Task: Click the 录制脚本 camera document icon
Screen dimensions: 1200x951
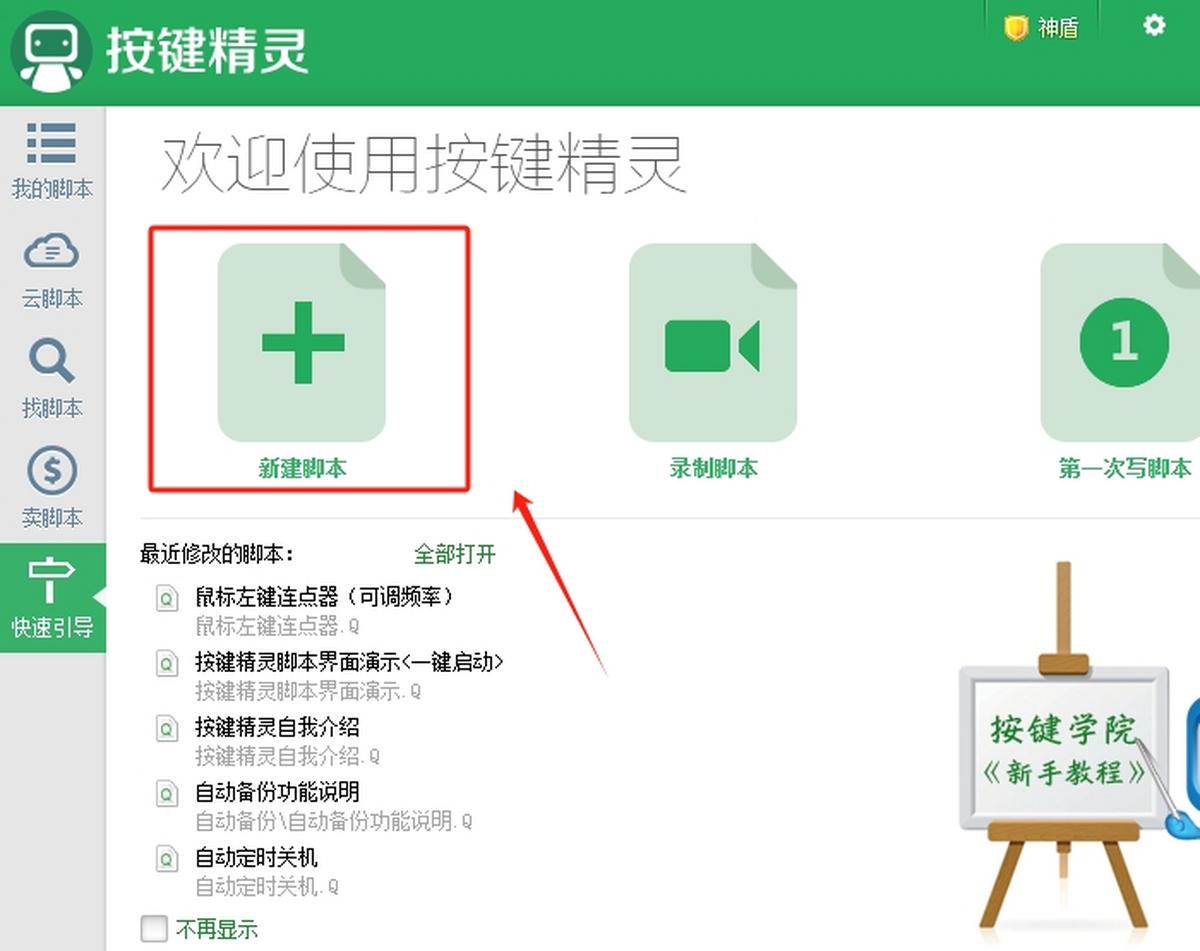Action: pyautogui.click(x=713, y=342)
